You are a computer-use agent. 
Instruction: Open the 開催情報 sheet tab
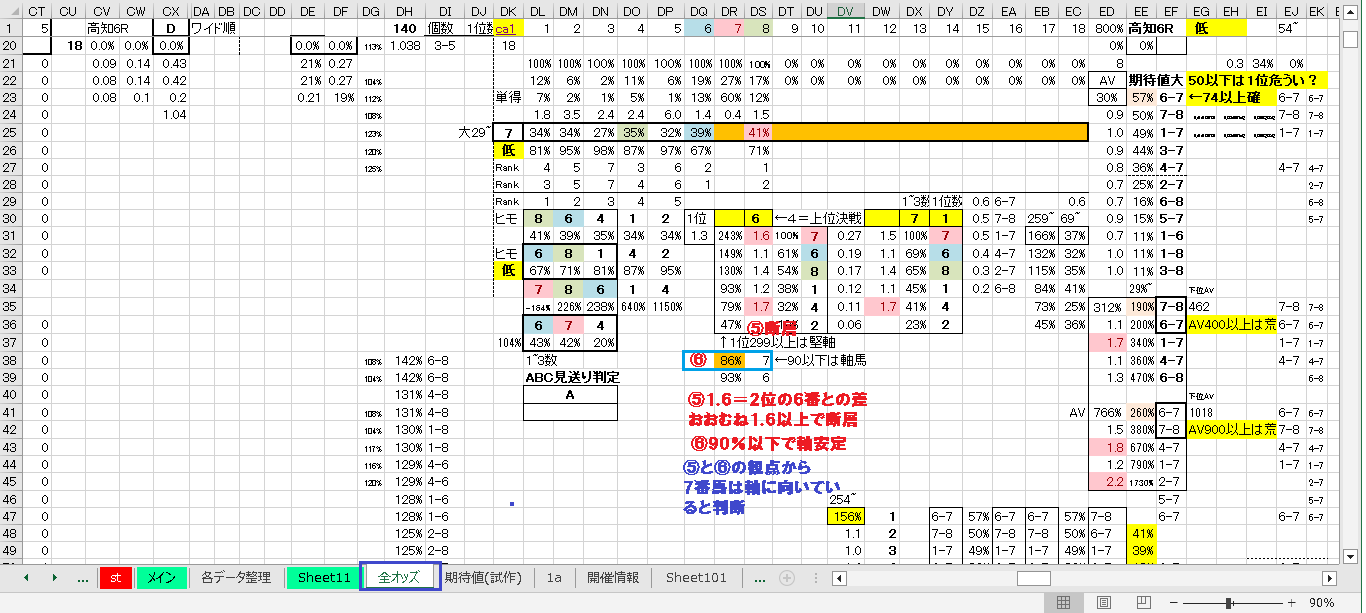tap(613, 578)
